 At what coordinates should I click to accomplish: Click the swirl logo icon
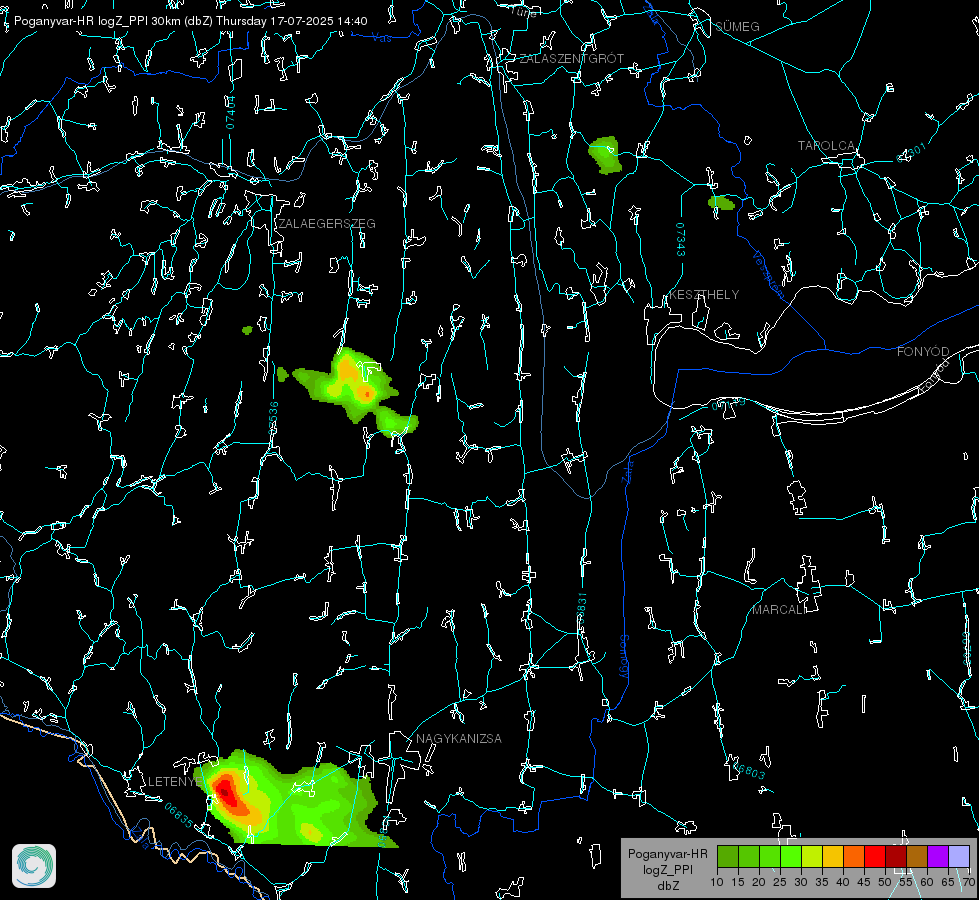[34, 866]
